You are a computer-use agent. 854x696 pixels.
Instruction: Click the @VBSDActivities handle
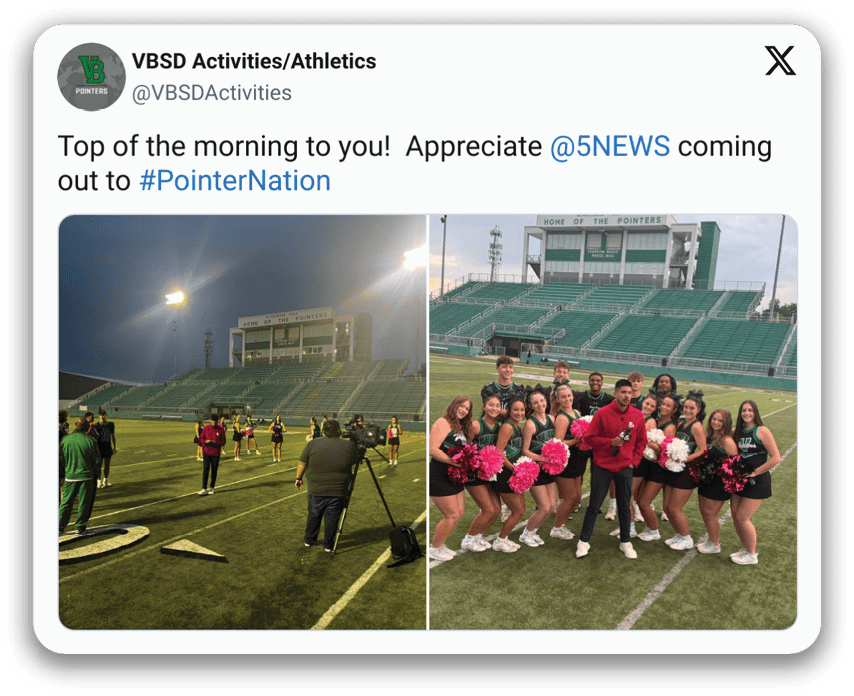click(212, 93)
